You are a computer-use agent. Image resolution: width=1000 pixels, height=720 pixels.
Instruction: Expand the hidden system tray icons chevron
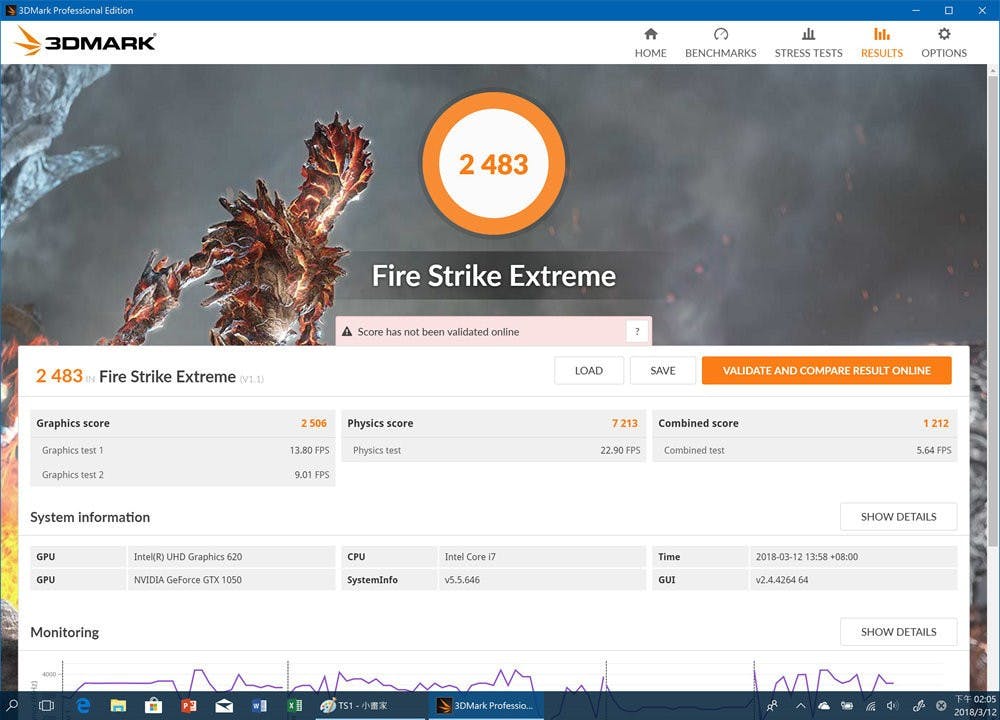click(x=800, y=705)
